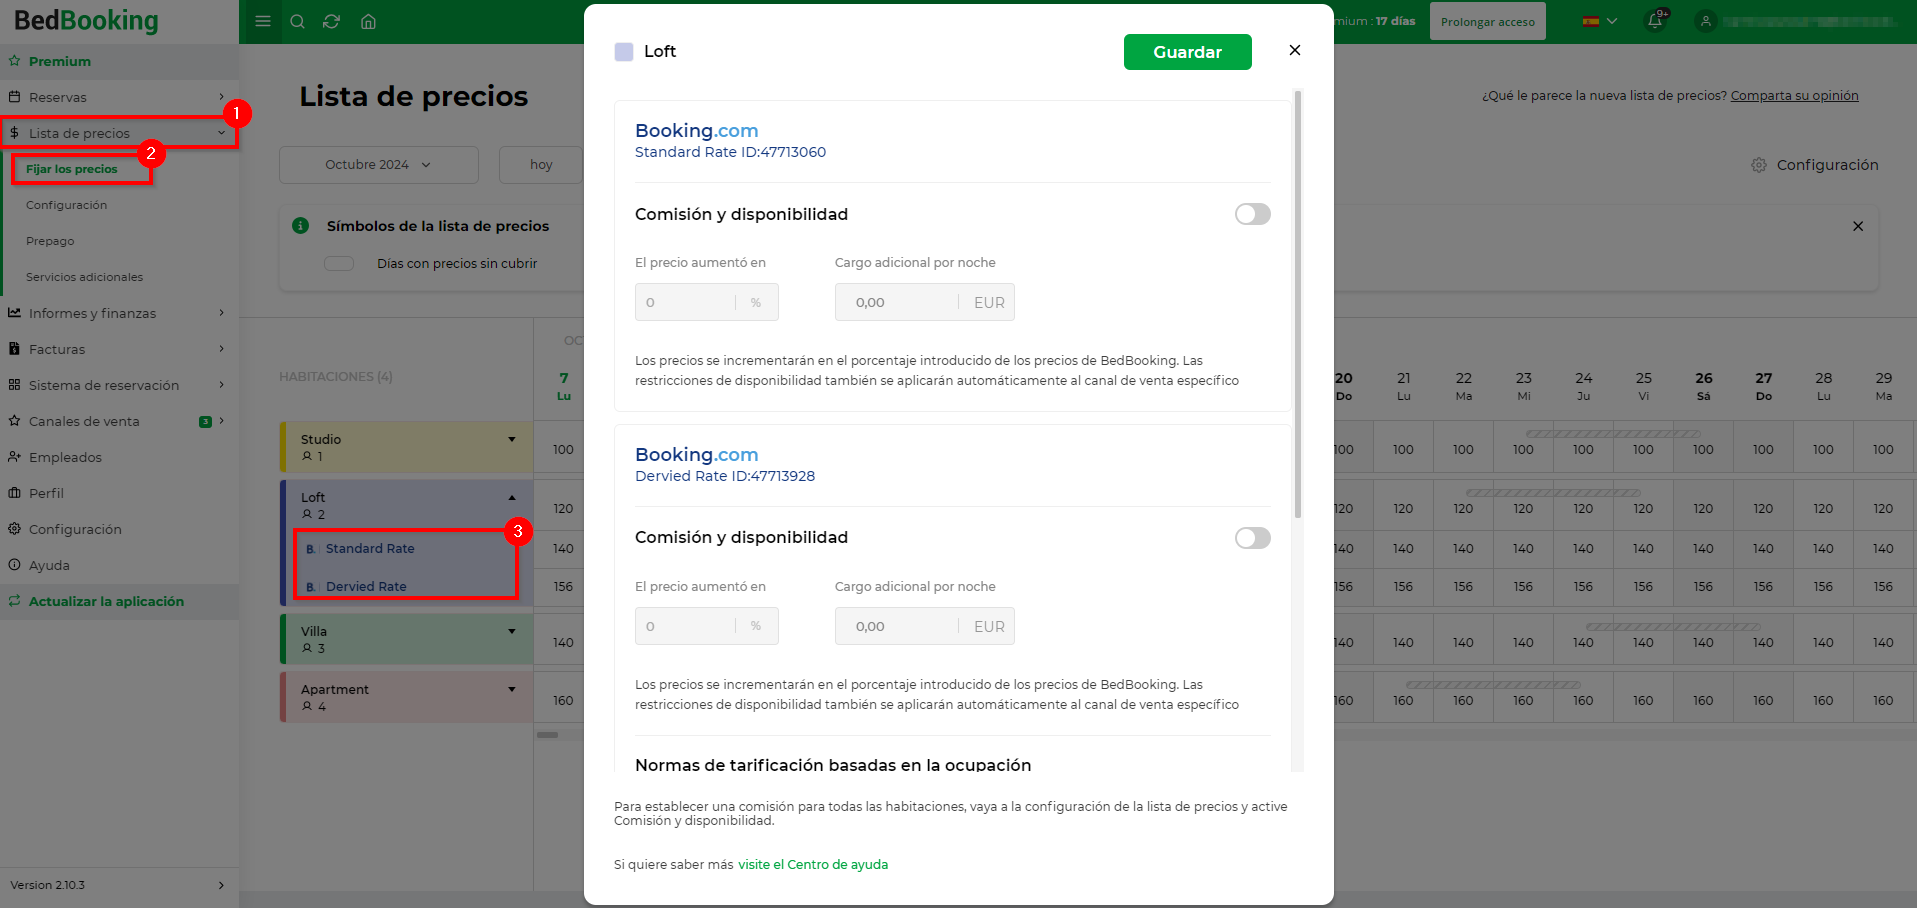Click the dialog vertical scrollbar

point(1298,304)
